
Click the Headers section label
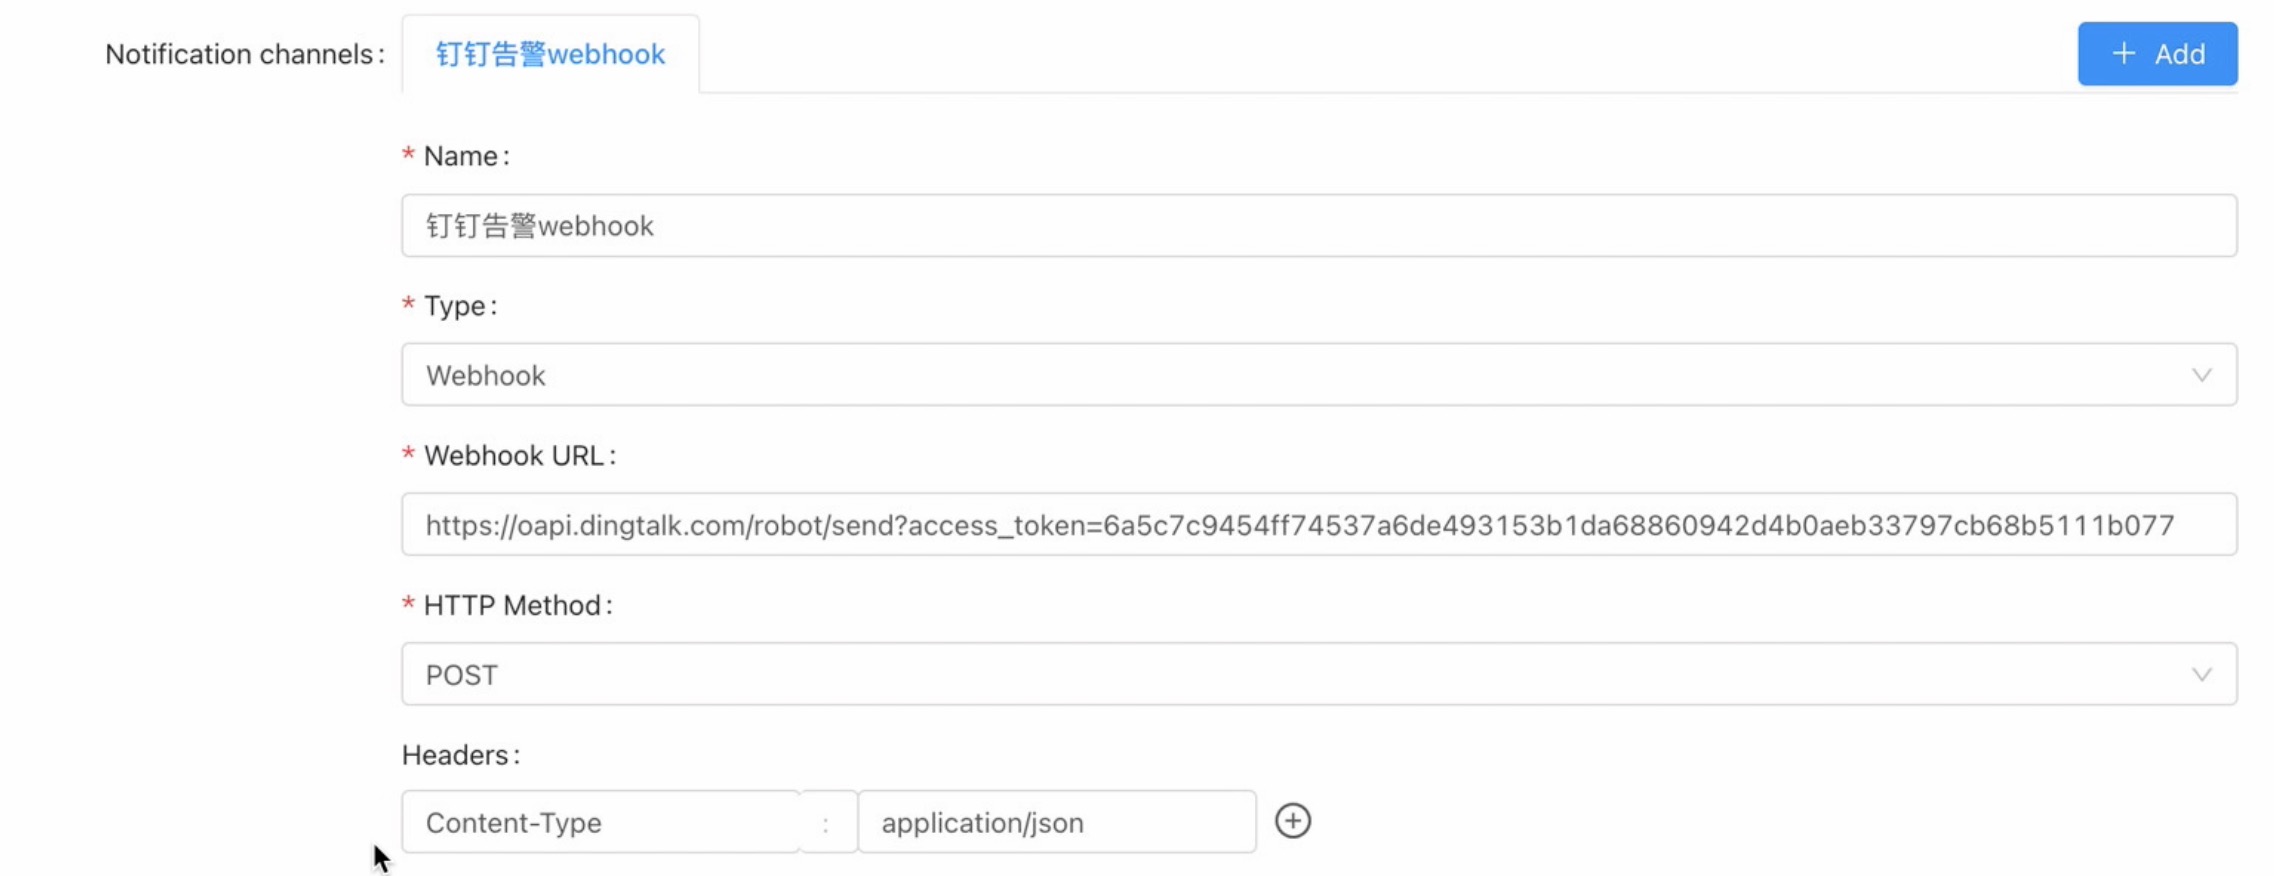[x=459, y=755]
